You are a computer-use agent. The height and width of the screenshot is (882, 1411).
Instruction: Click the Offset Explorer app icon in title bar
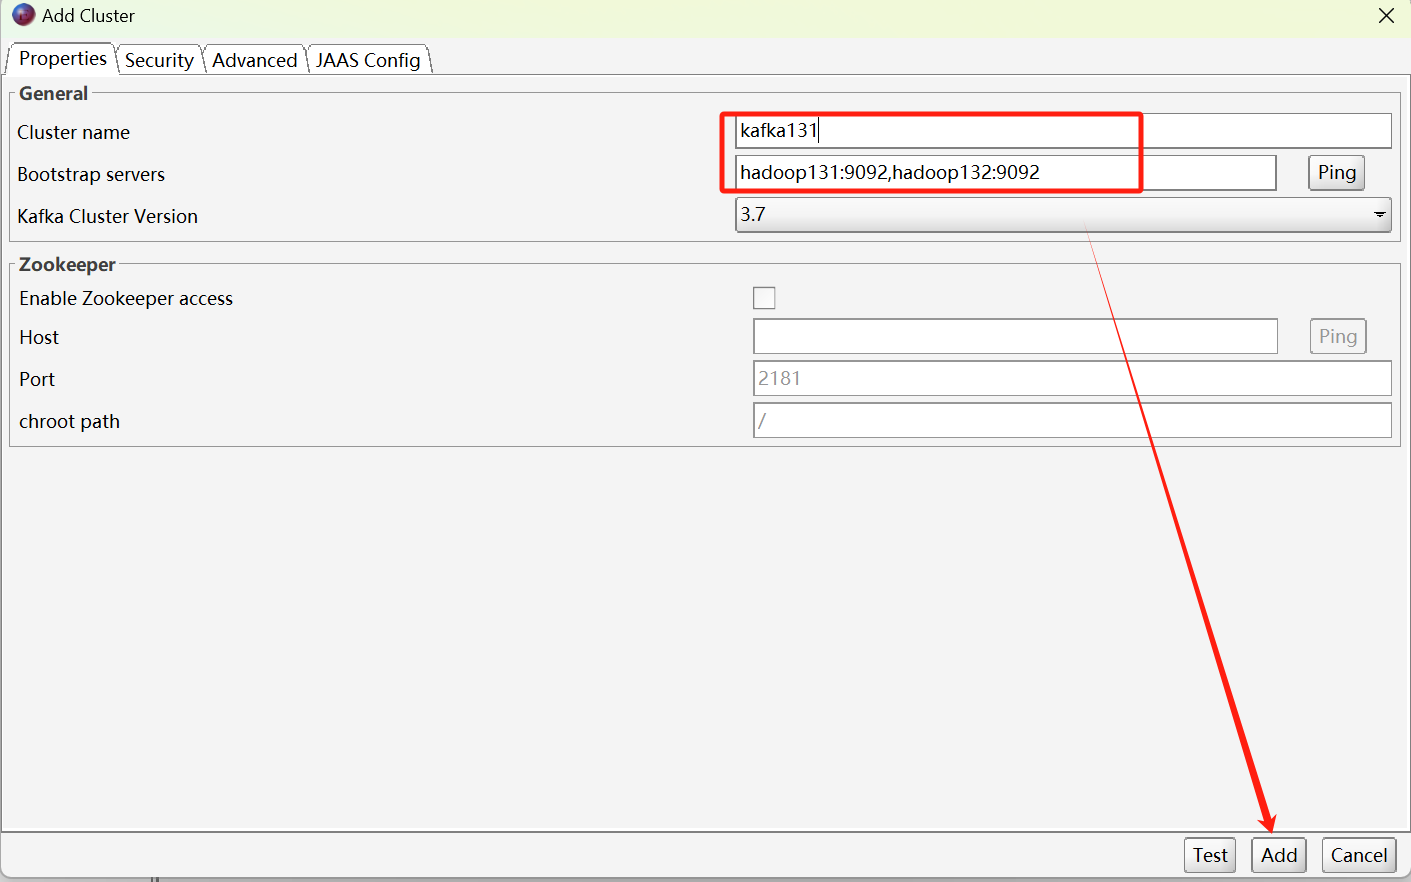[x=24, y=15]
